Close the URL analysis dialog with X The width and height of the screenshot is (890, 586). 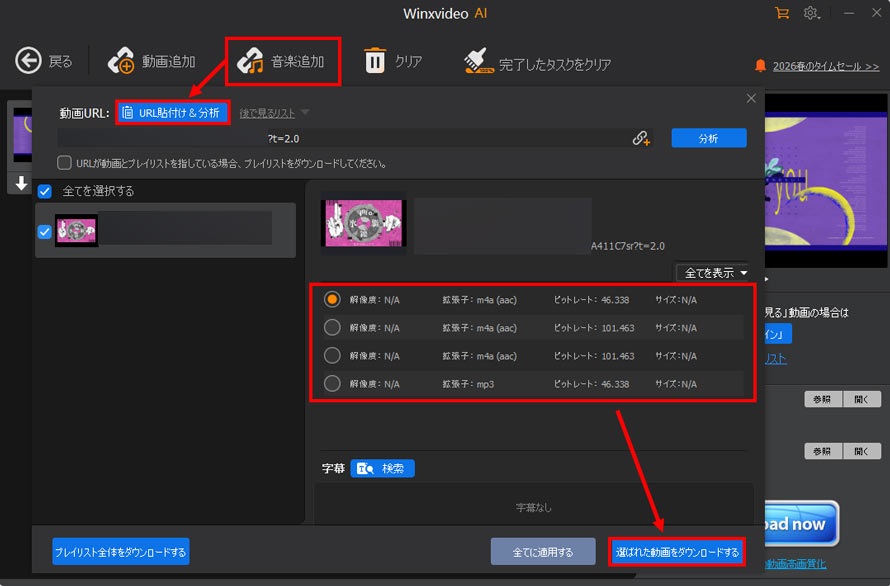751,98
